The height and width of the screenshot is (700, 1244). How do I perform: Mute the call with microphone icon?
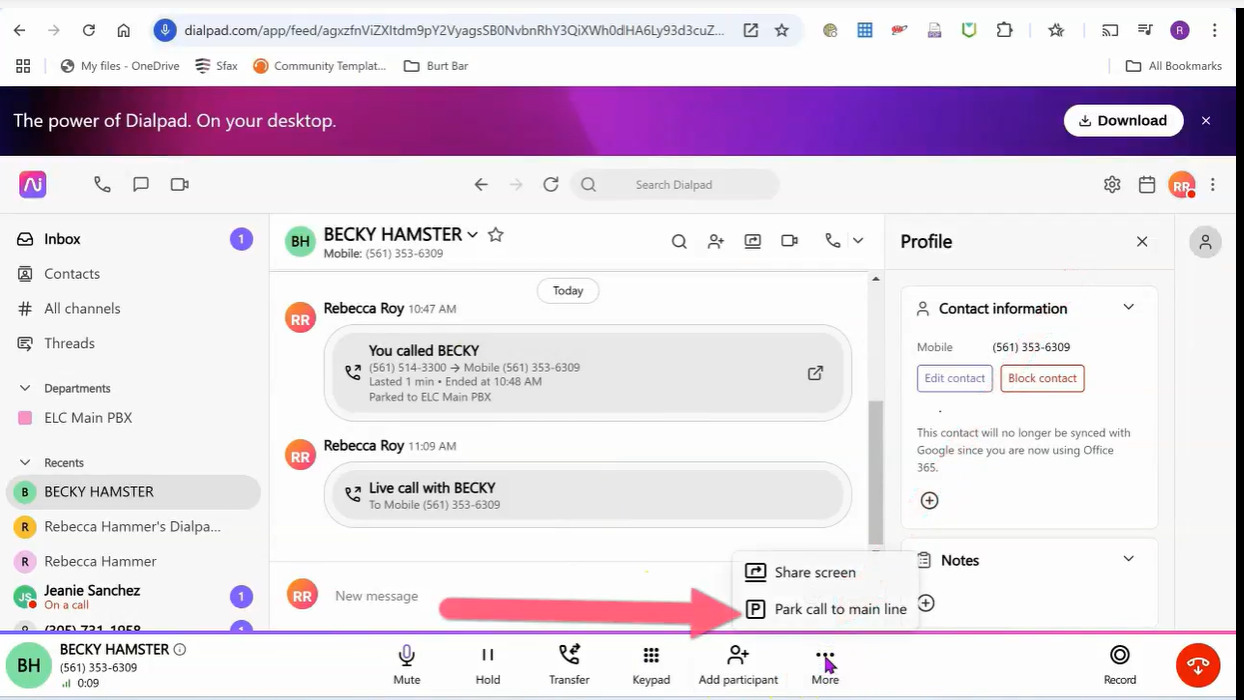pyautogui.click(x=406, y=664)
